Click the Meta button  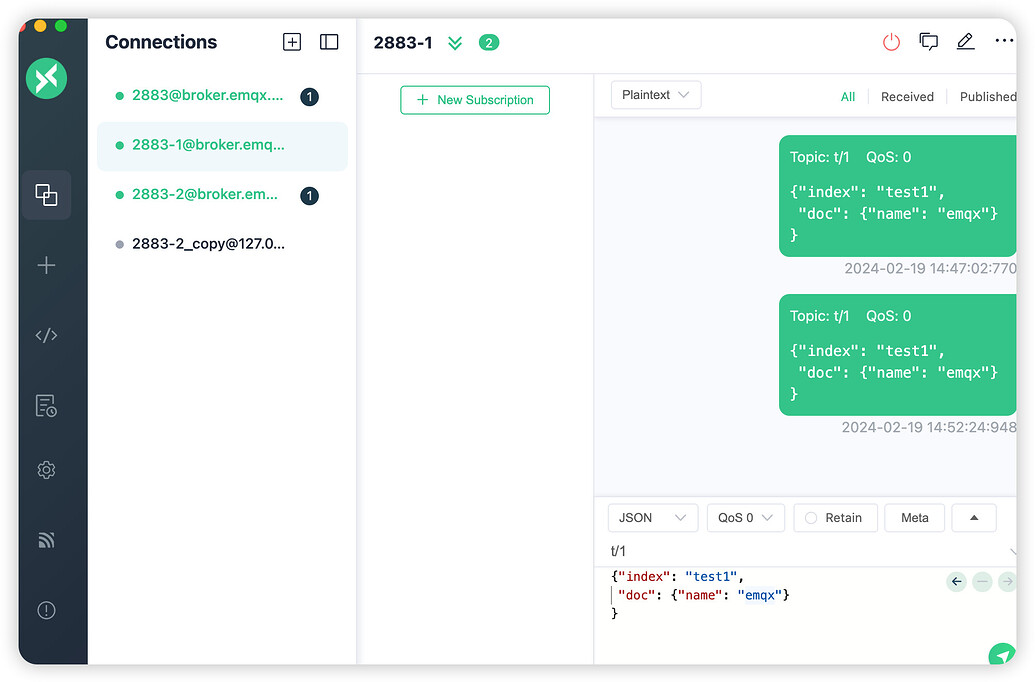point(914,518)
